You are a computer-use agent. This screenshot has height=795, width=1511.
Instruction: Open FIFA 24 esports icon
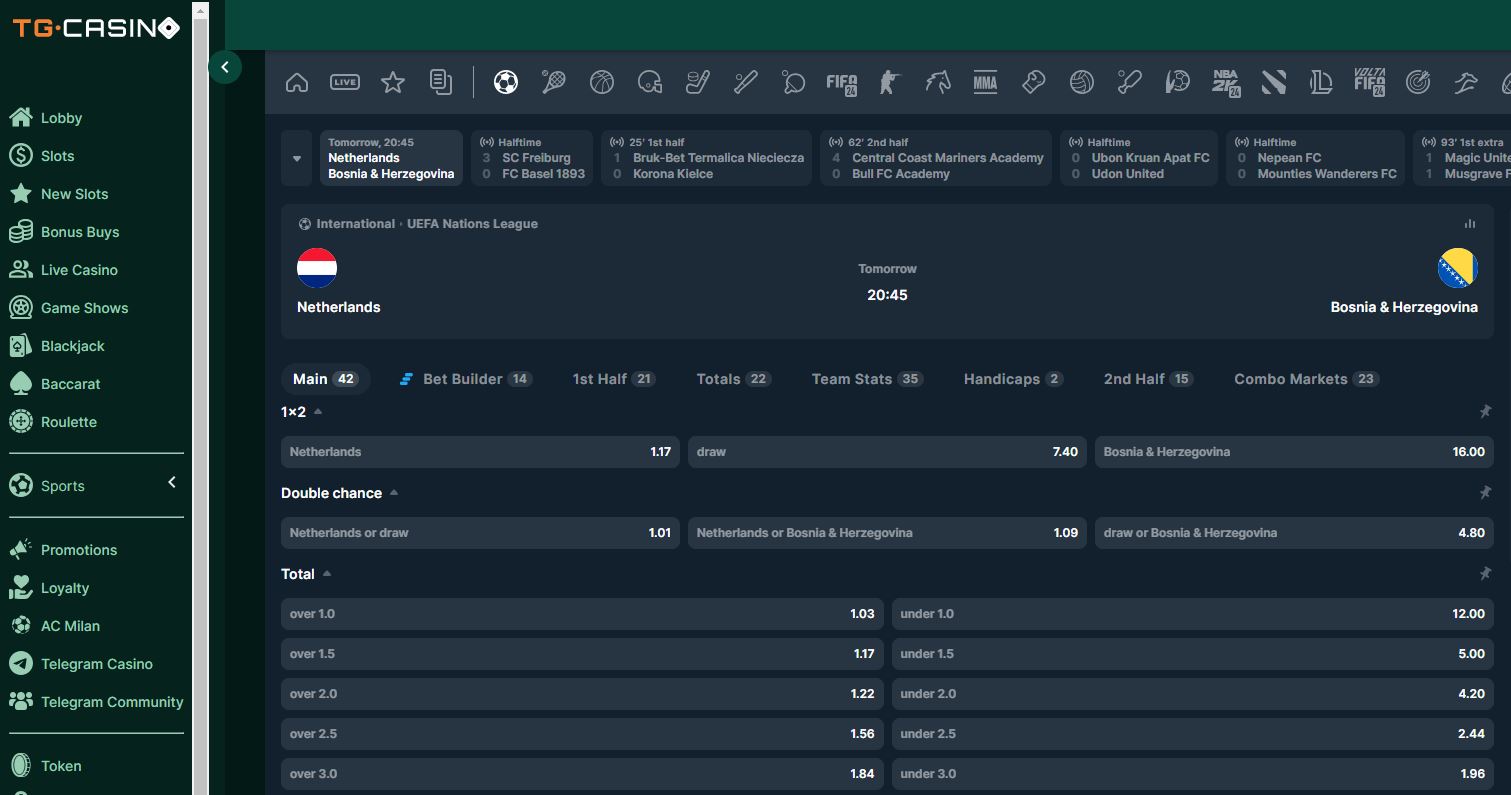coord(842,82)
